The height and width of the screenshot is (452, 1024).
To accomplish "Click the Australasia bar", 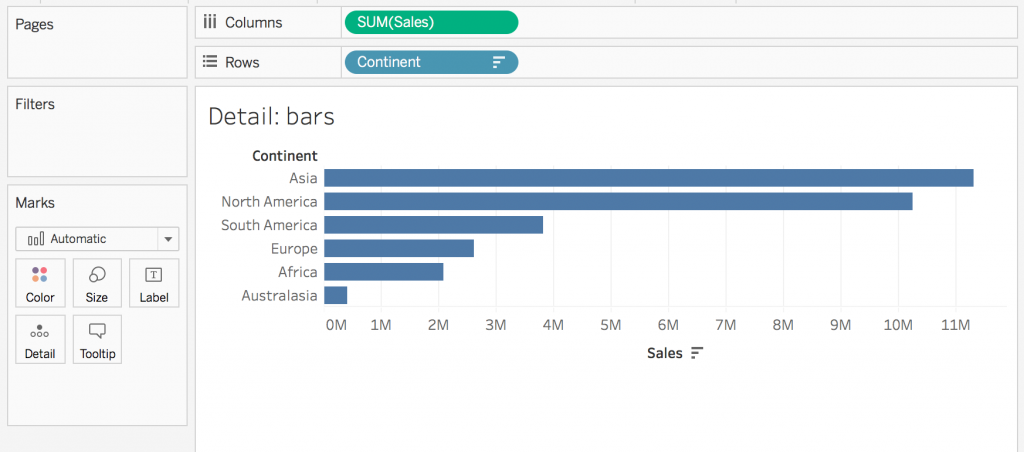I will 335,295.
